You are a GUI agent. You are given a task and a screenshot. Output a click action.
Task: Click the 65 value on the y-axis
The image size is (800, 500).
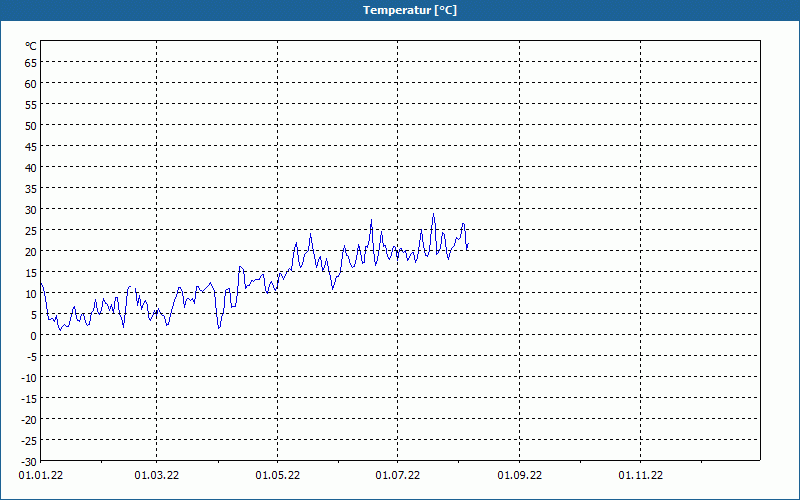(31, 62)
